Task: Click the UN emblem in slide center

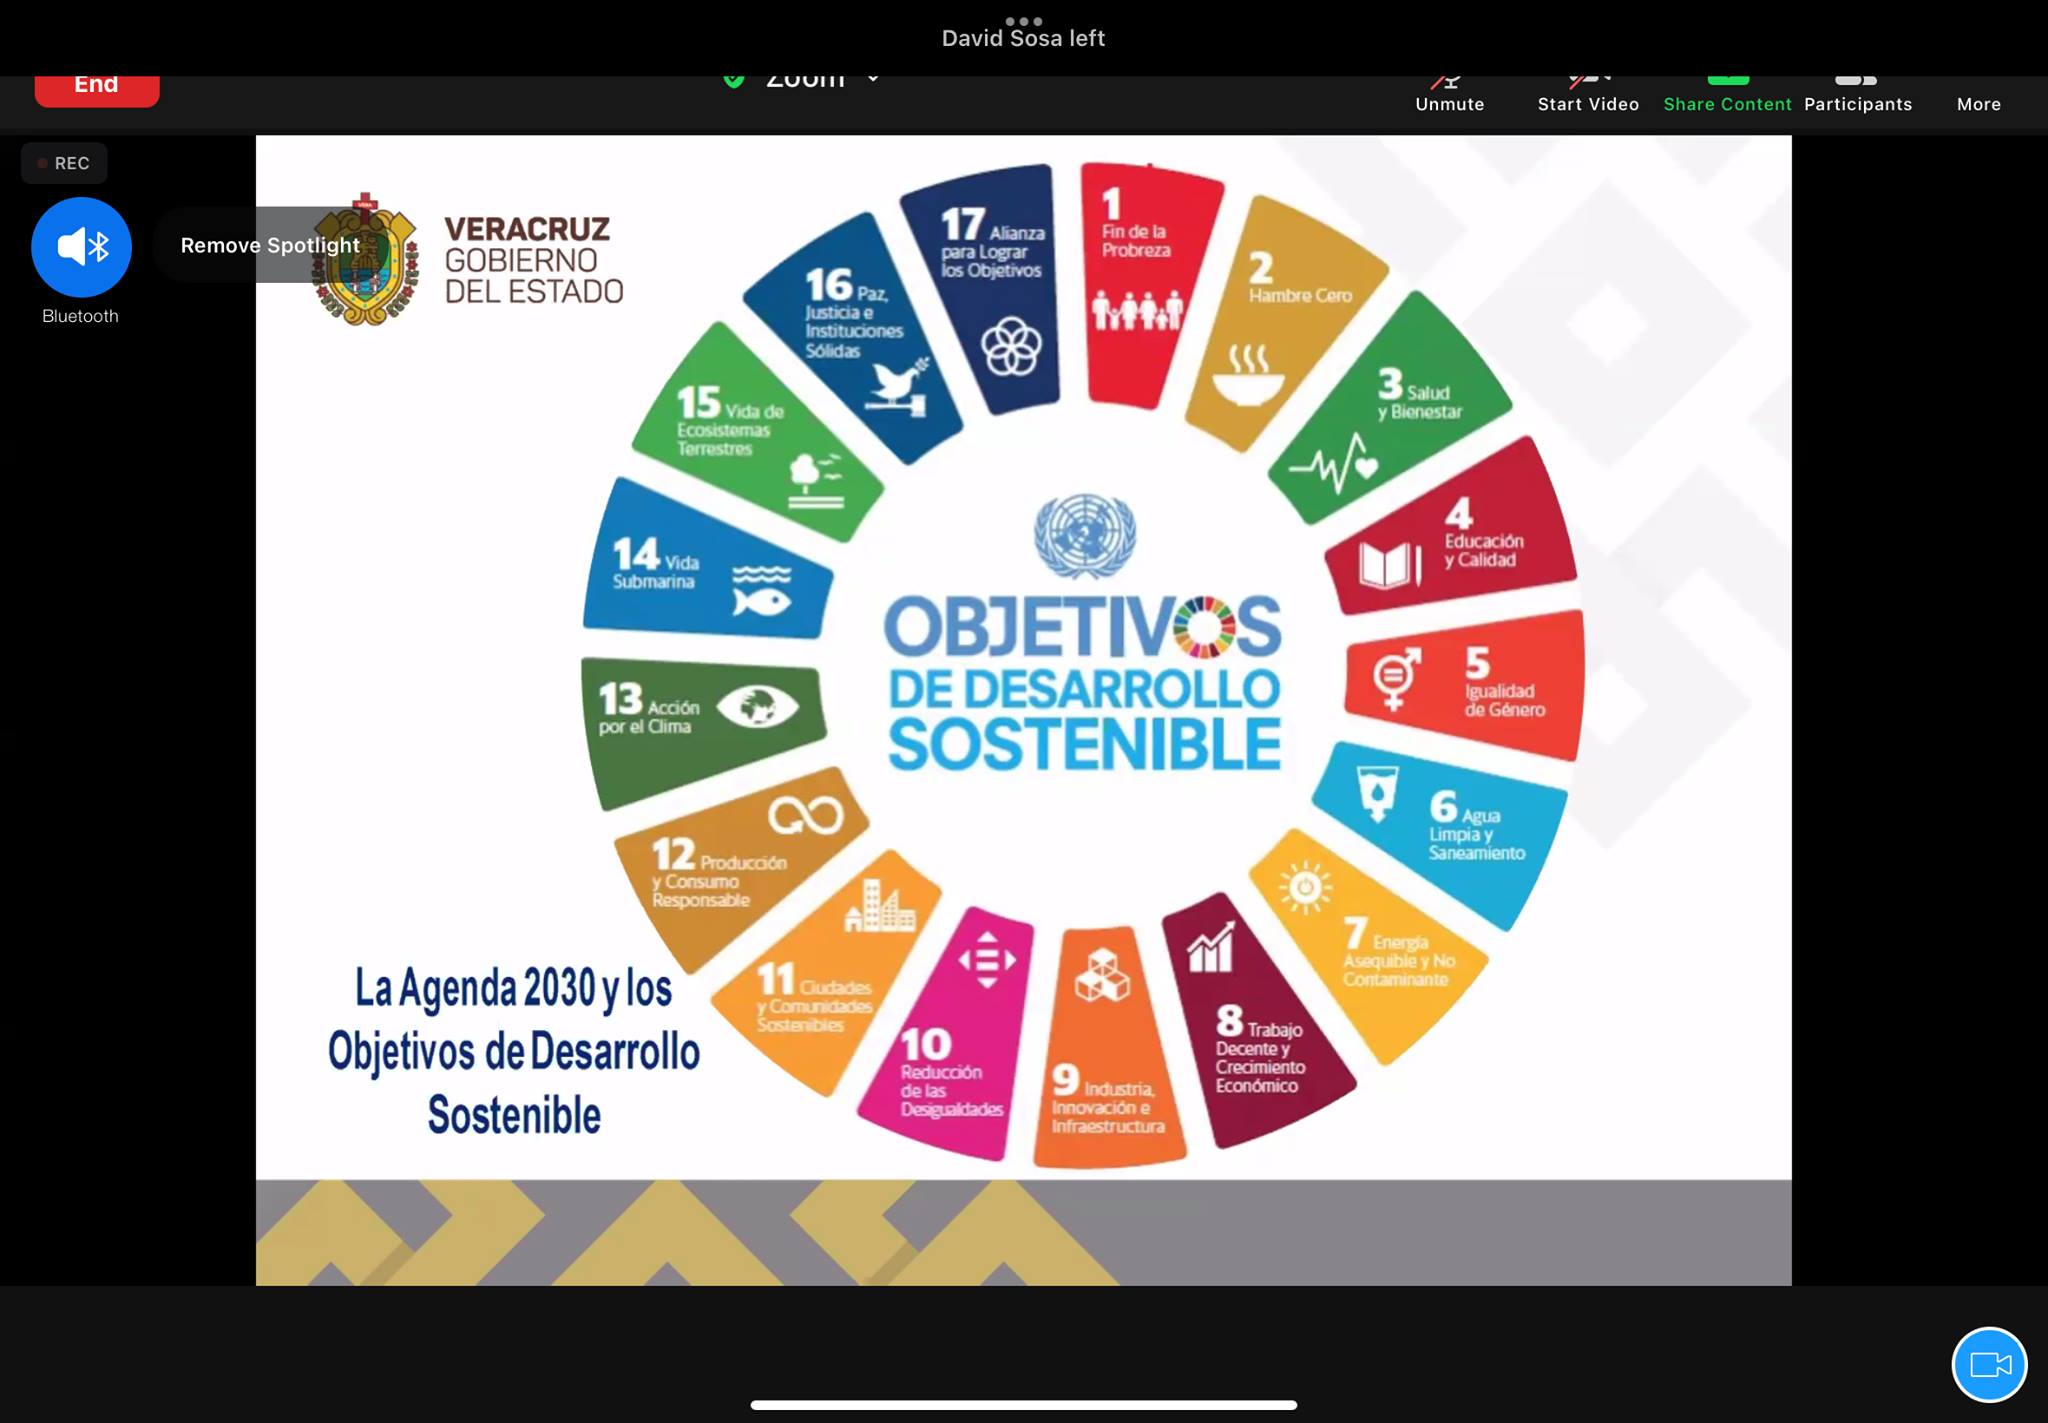Action: (x=1085, y=535)
